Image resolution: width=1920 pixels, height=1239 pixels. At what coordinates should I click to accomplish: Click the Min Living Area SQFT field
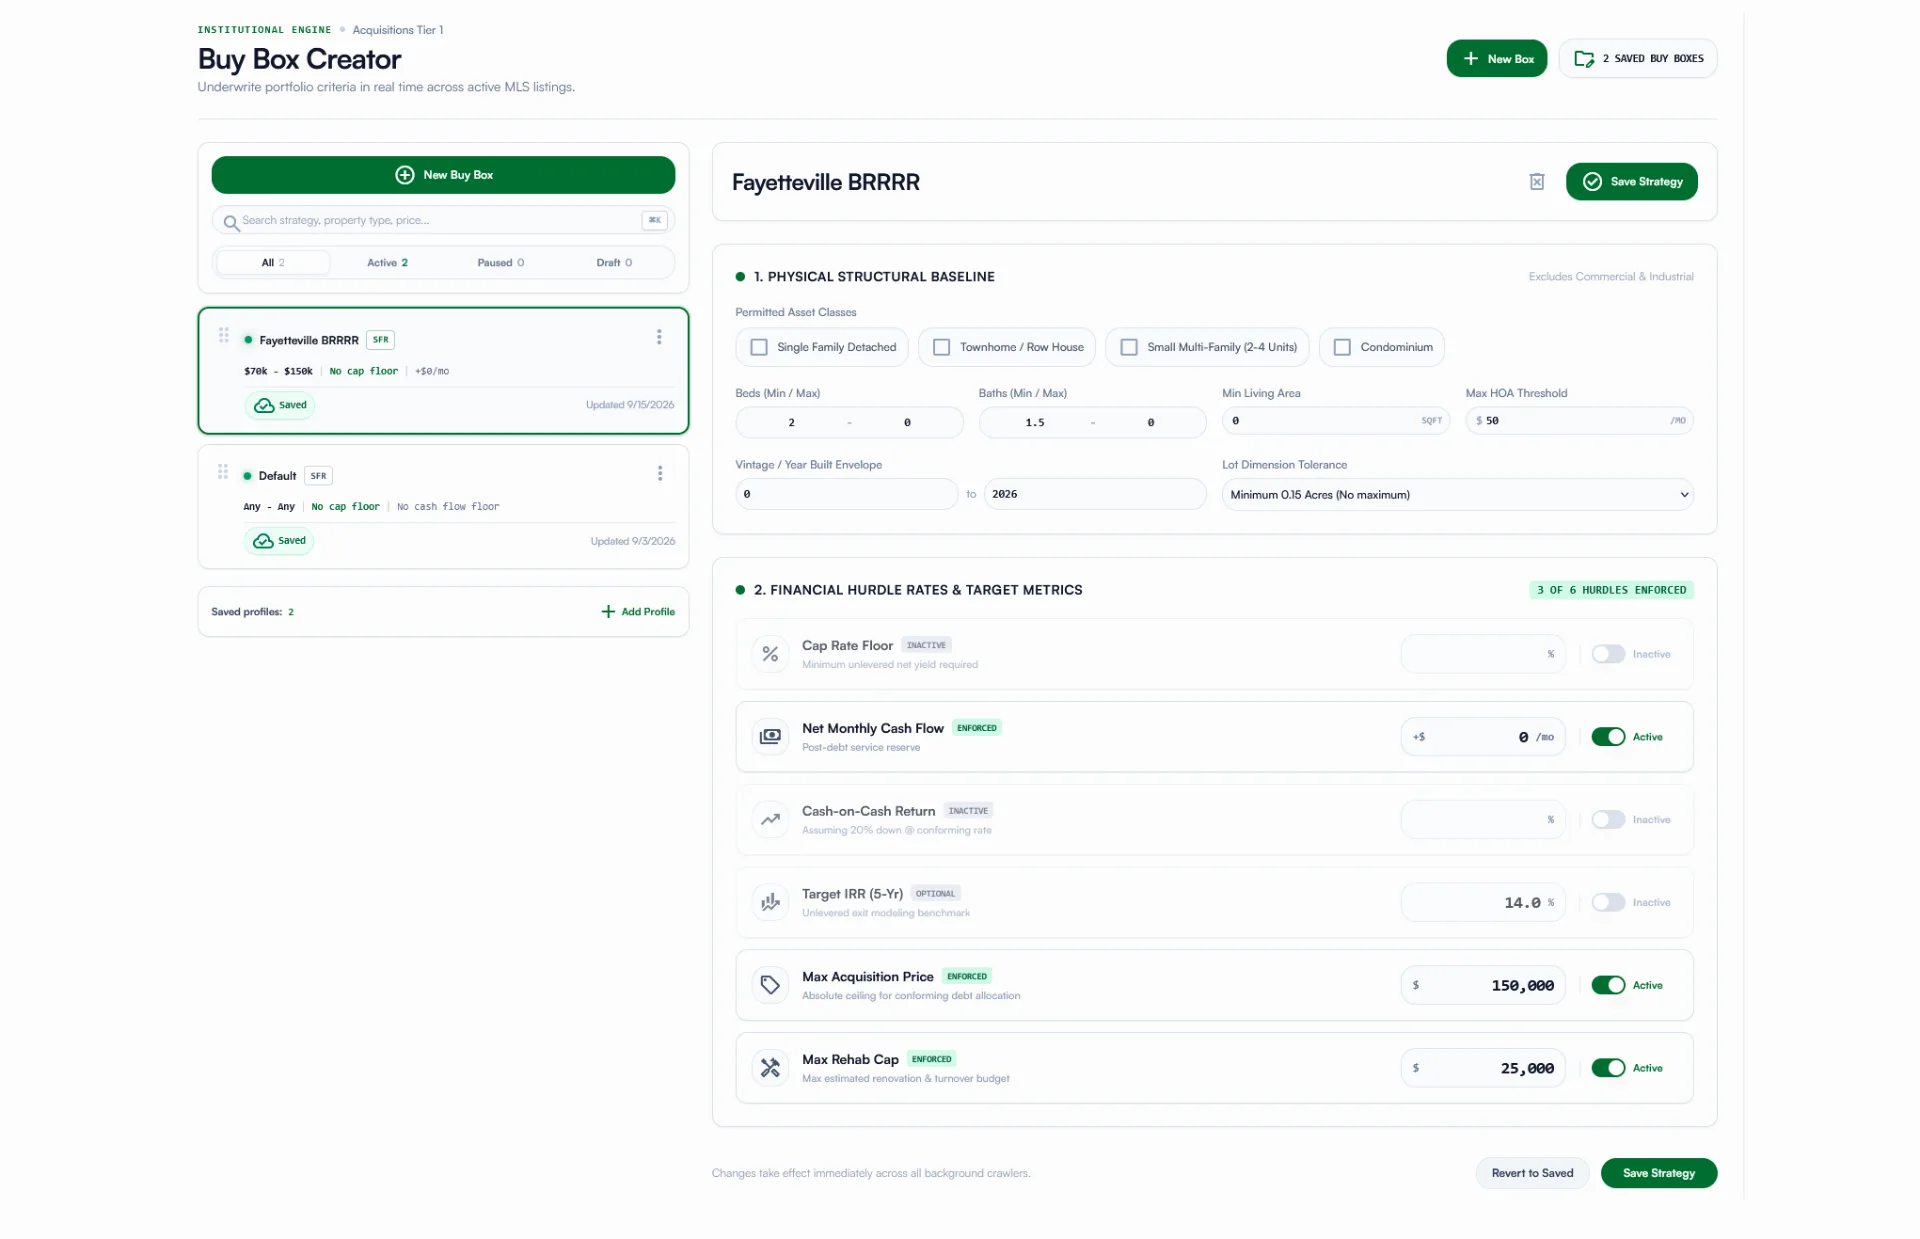click(x=1335, y=421)
